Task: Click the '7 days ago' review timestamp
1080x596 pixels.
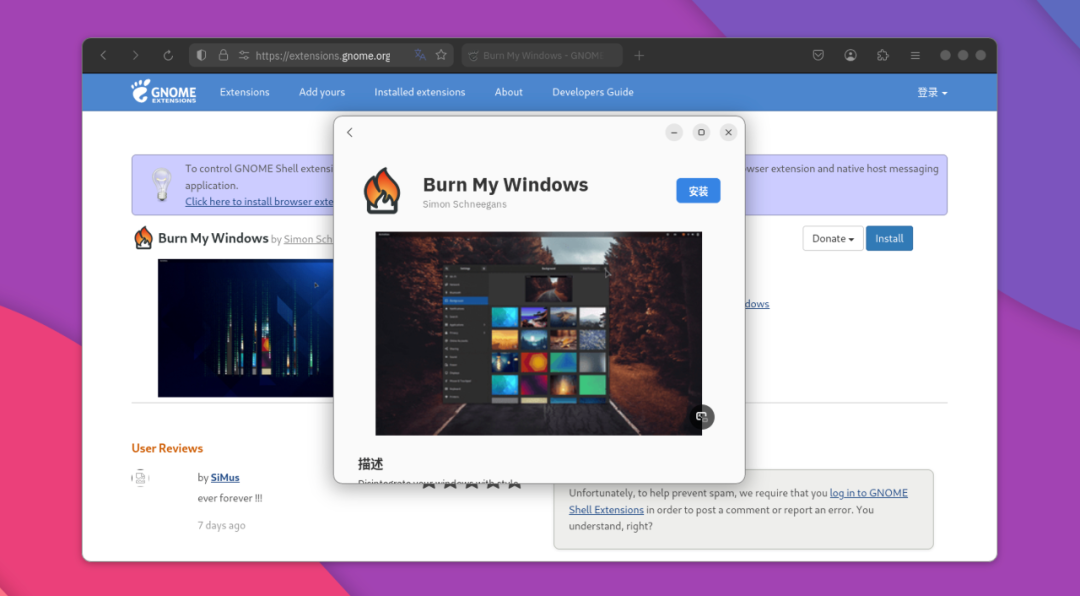Action: click(x=222, y=525)
